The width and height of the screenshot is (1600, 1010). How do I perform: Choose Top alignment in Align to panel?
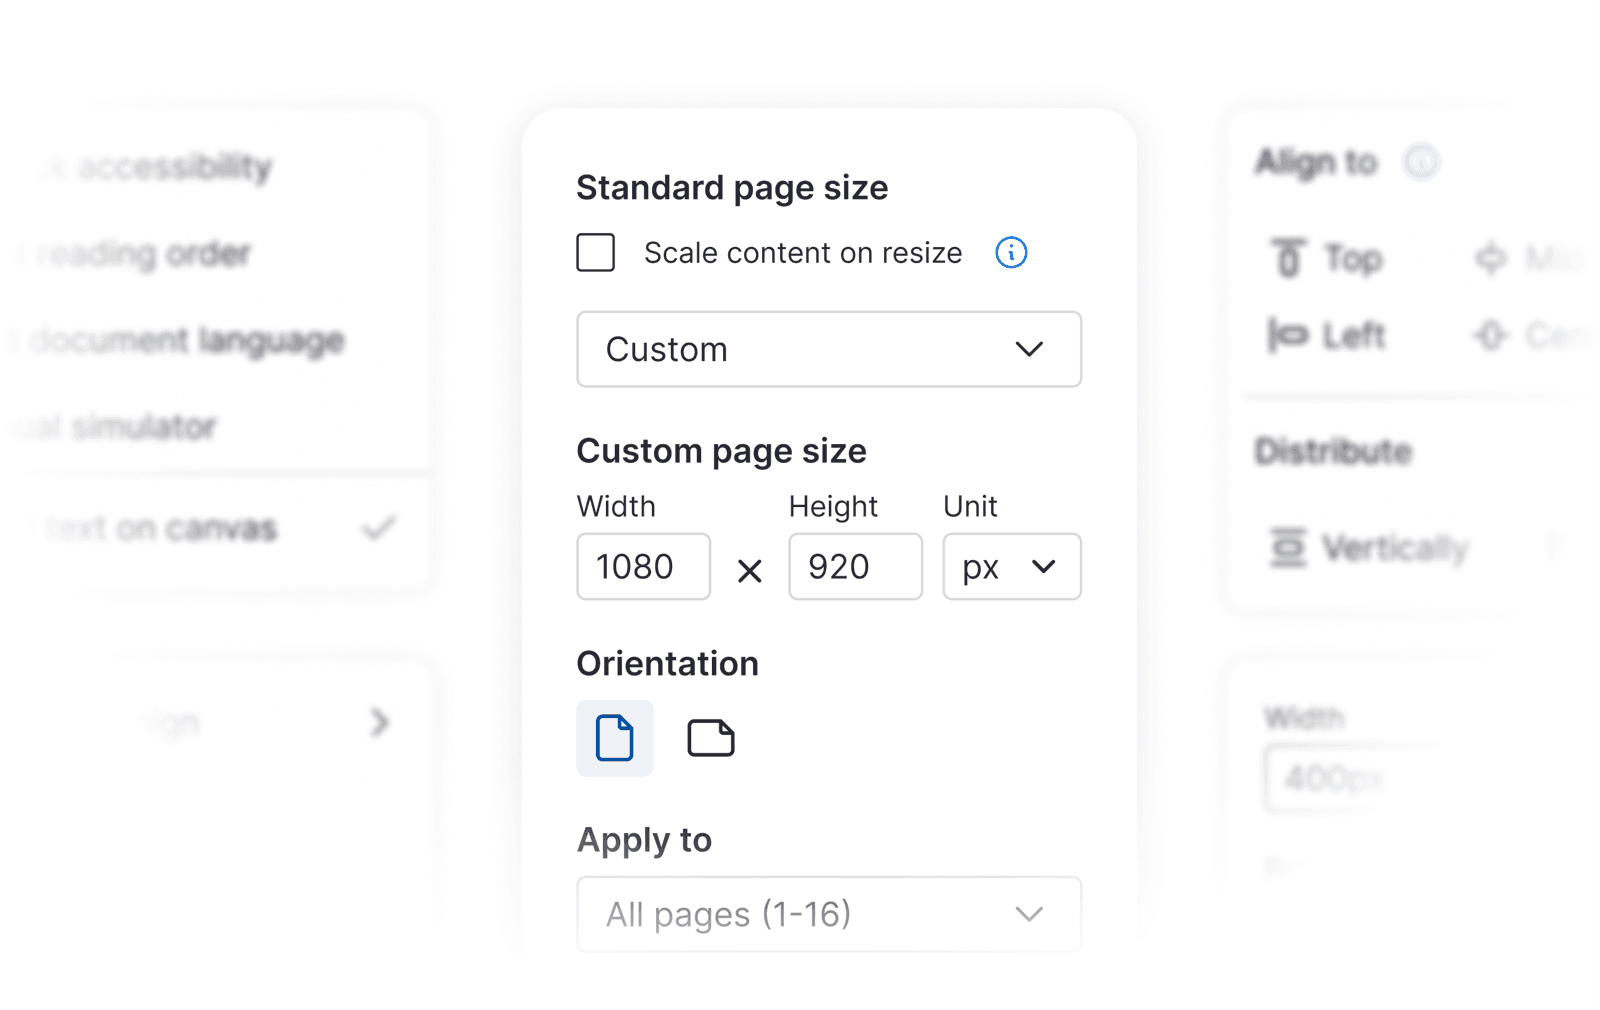[1327, 258]
